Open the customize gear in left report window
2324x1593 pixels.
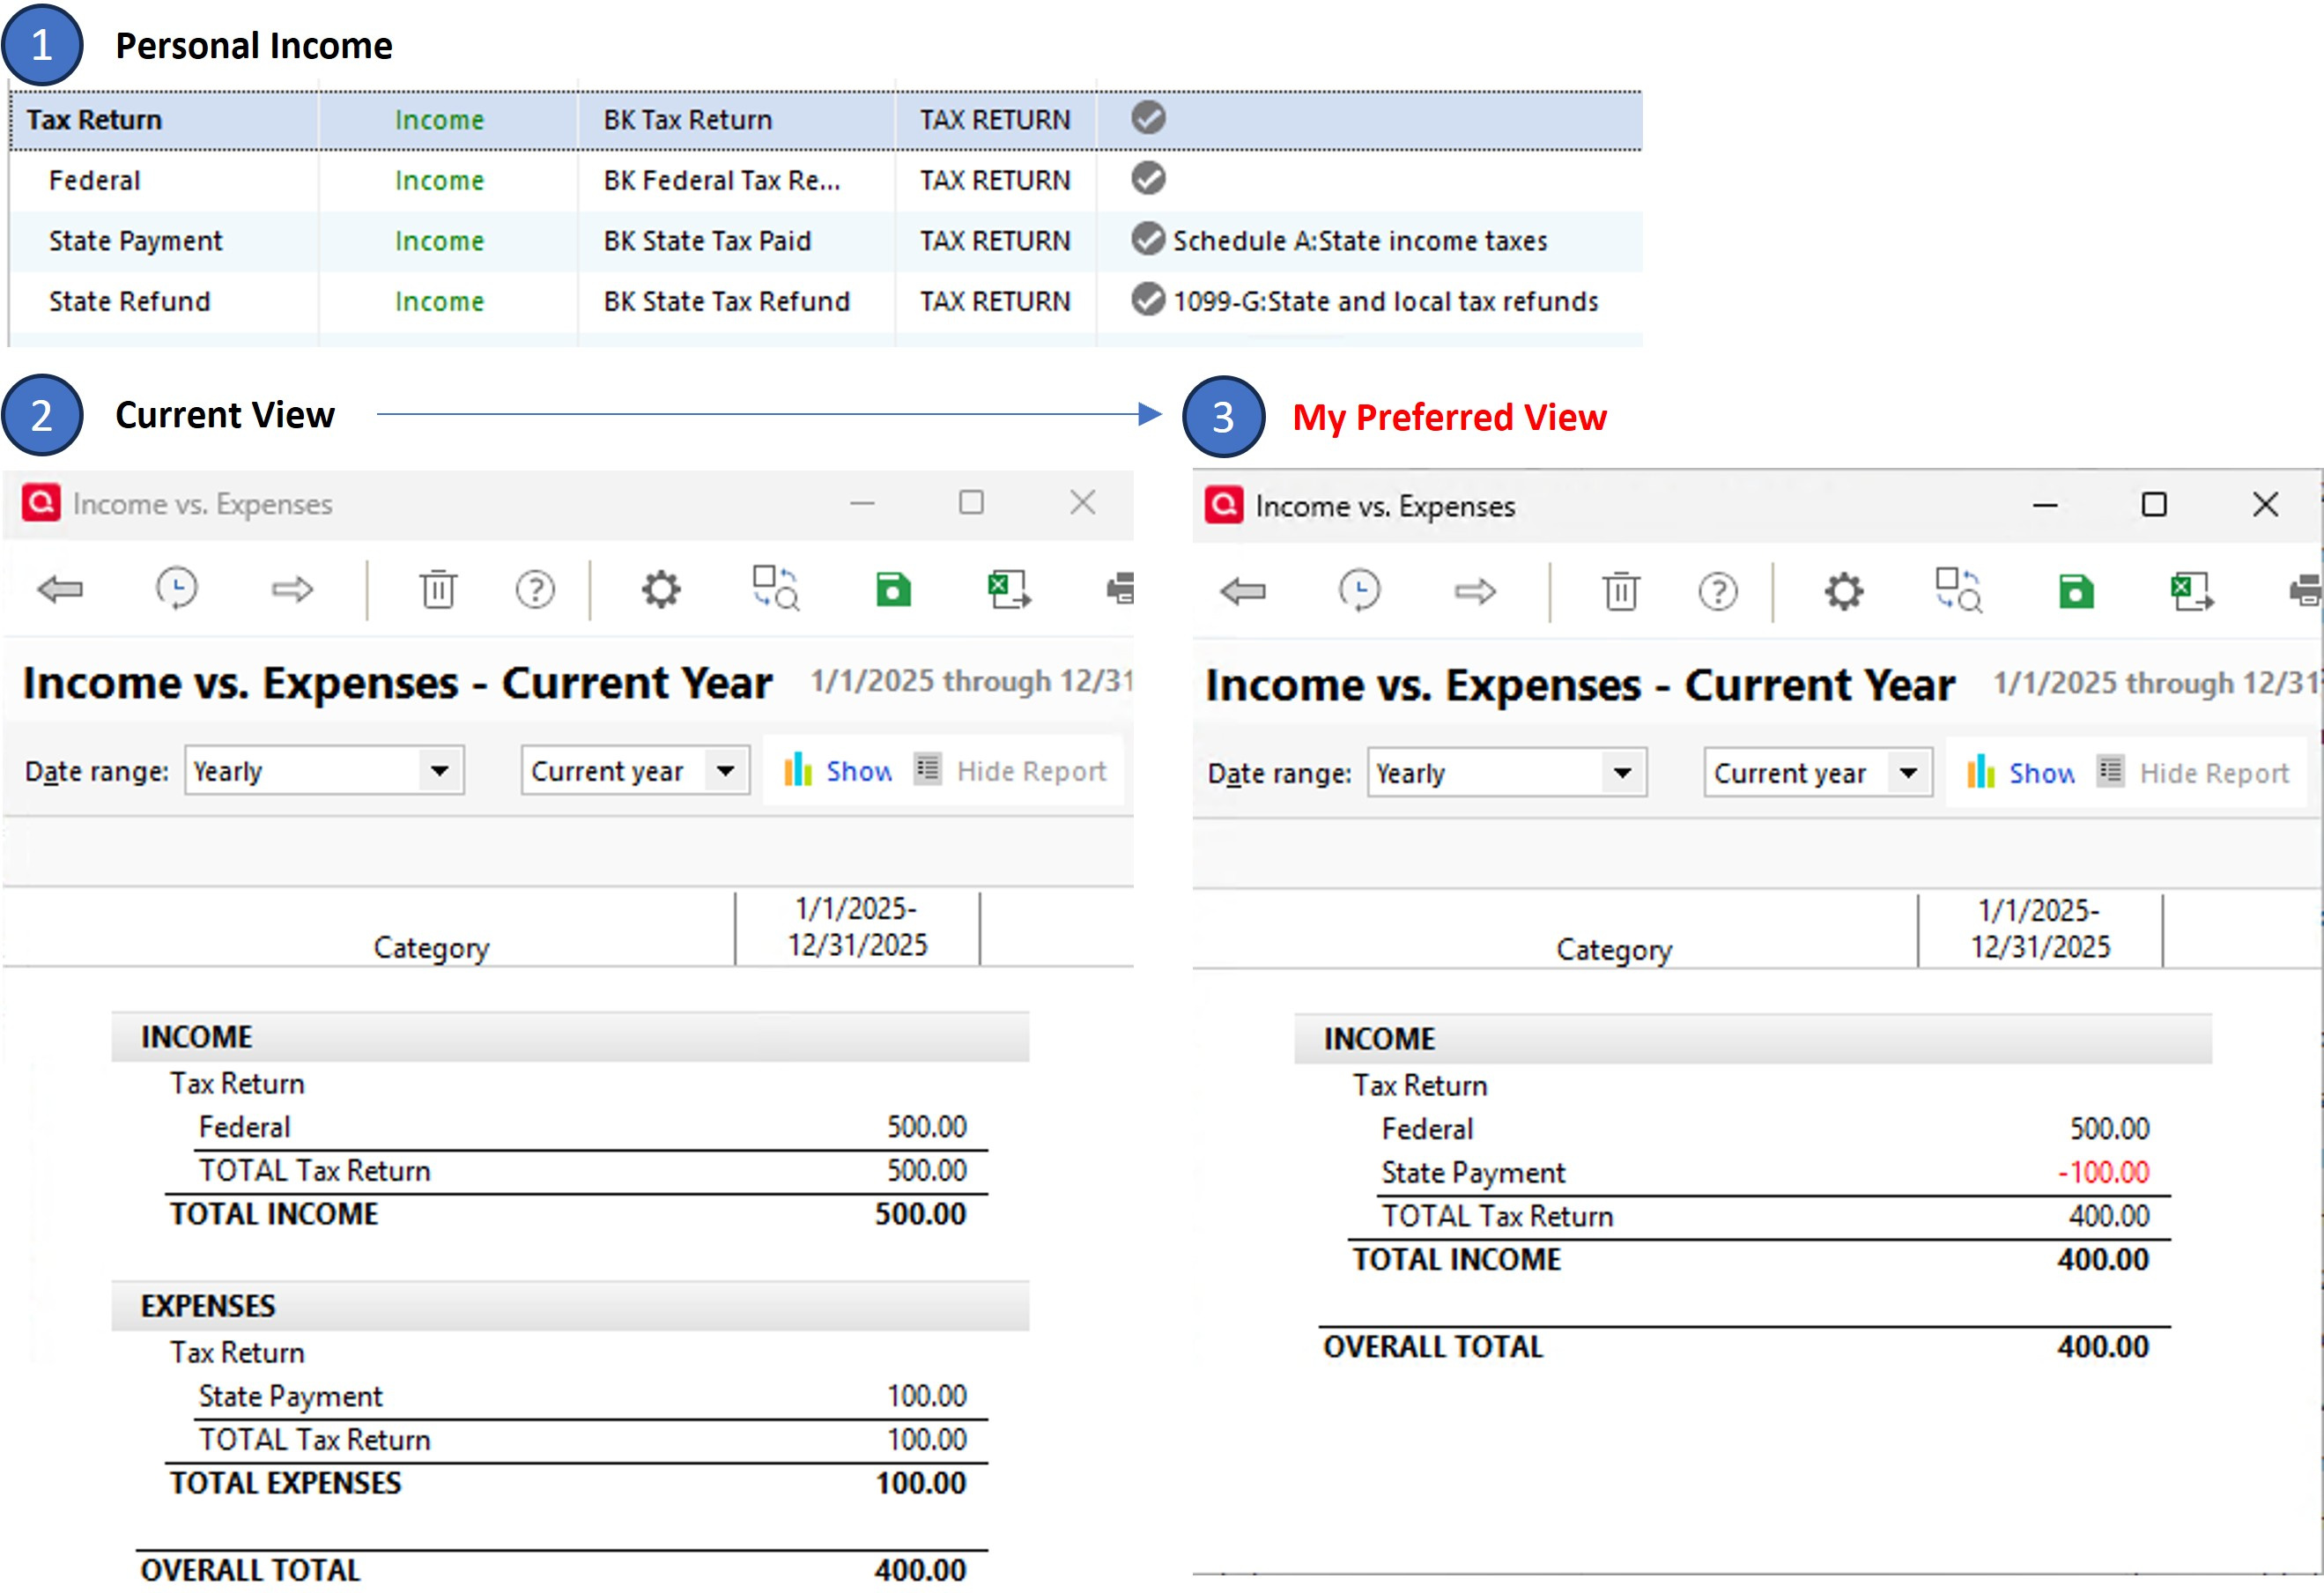(x=661, y=589)
